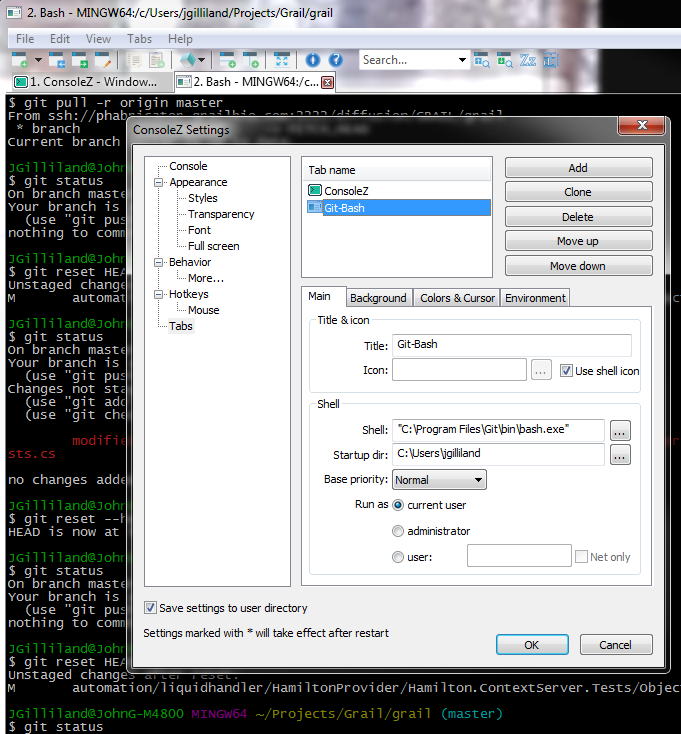Close the 2. Bash tab with red X
Image resolution: width=681 pixels, height=734 pixels.
click(x=328, y=83)
